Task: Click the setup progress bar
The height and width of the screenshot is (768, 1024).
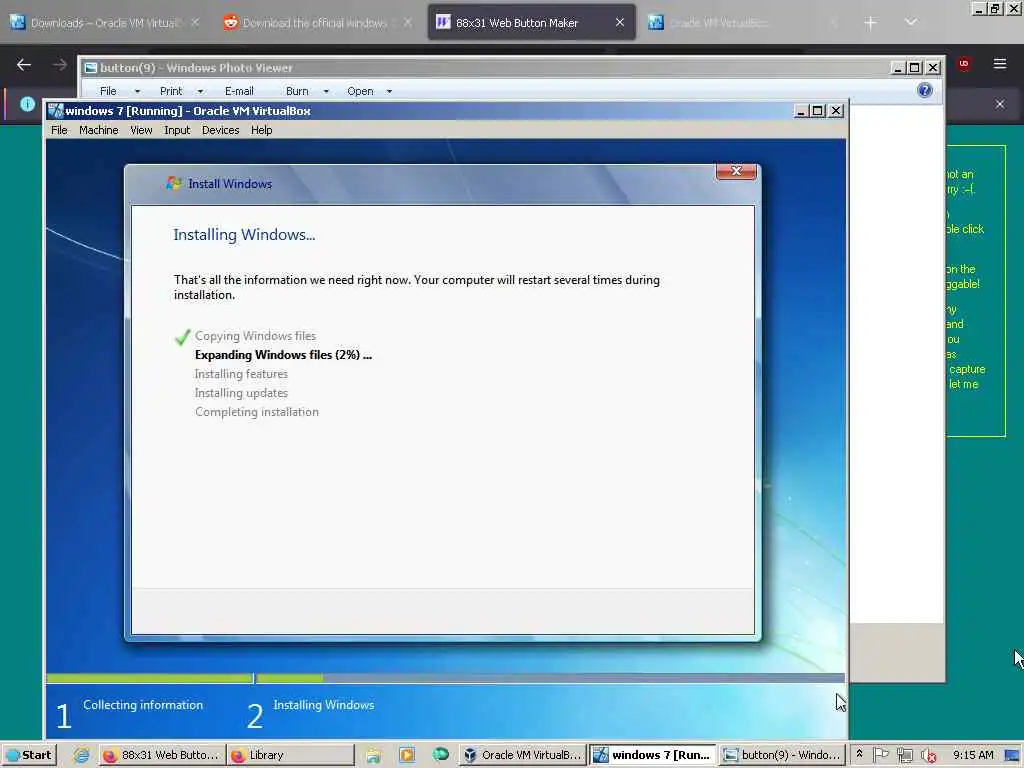Action: [445, 679]
